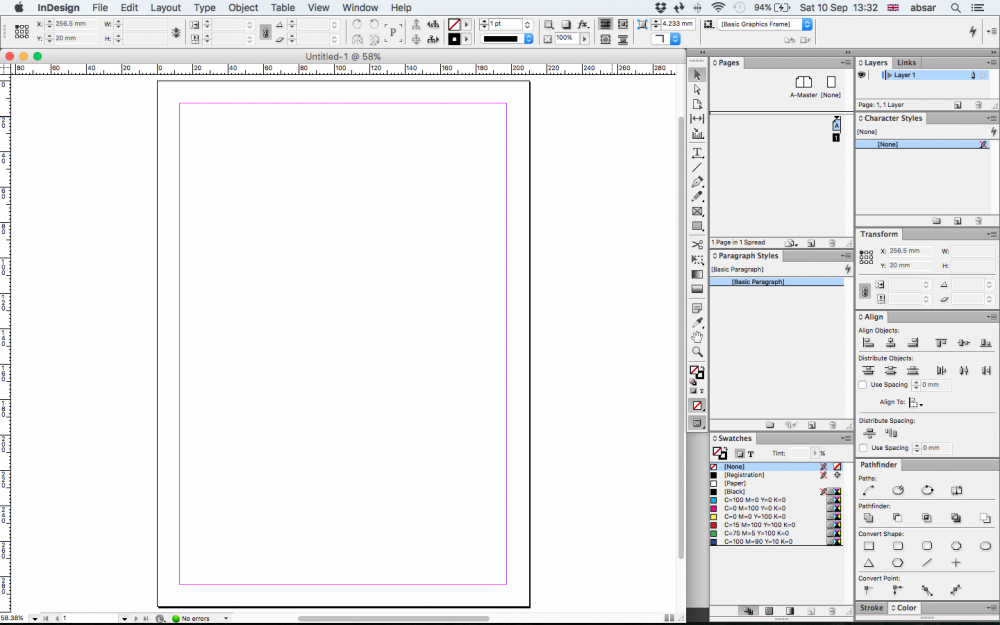Click the A-Master page thumbnail
The width and height of the screenshot is (1000, 625).
pos(803,82)
